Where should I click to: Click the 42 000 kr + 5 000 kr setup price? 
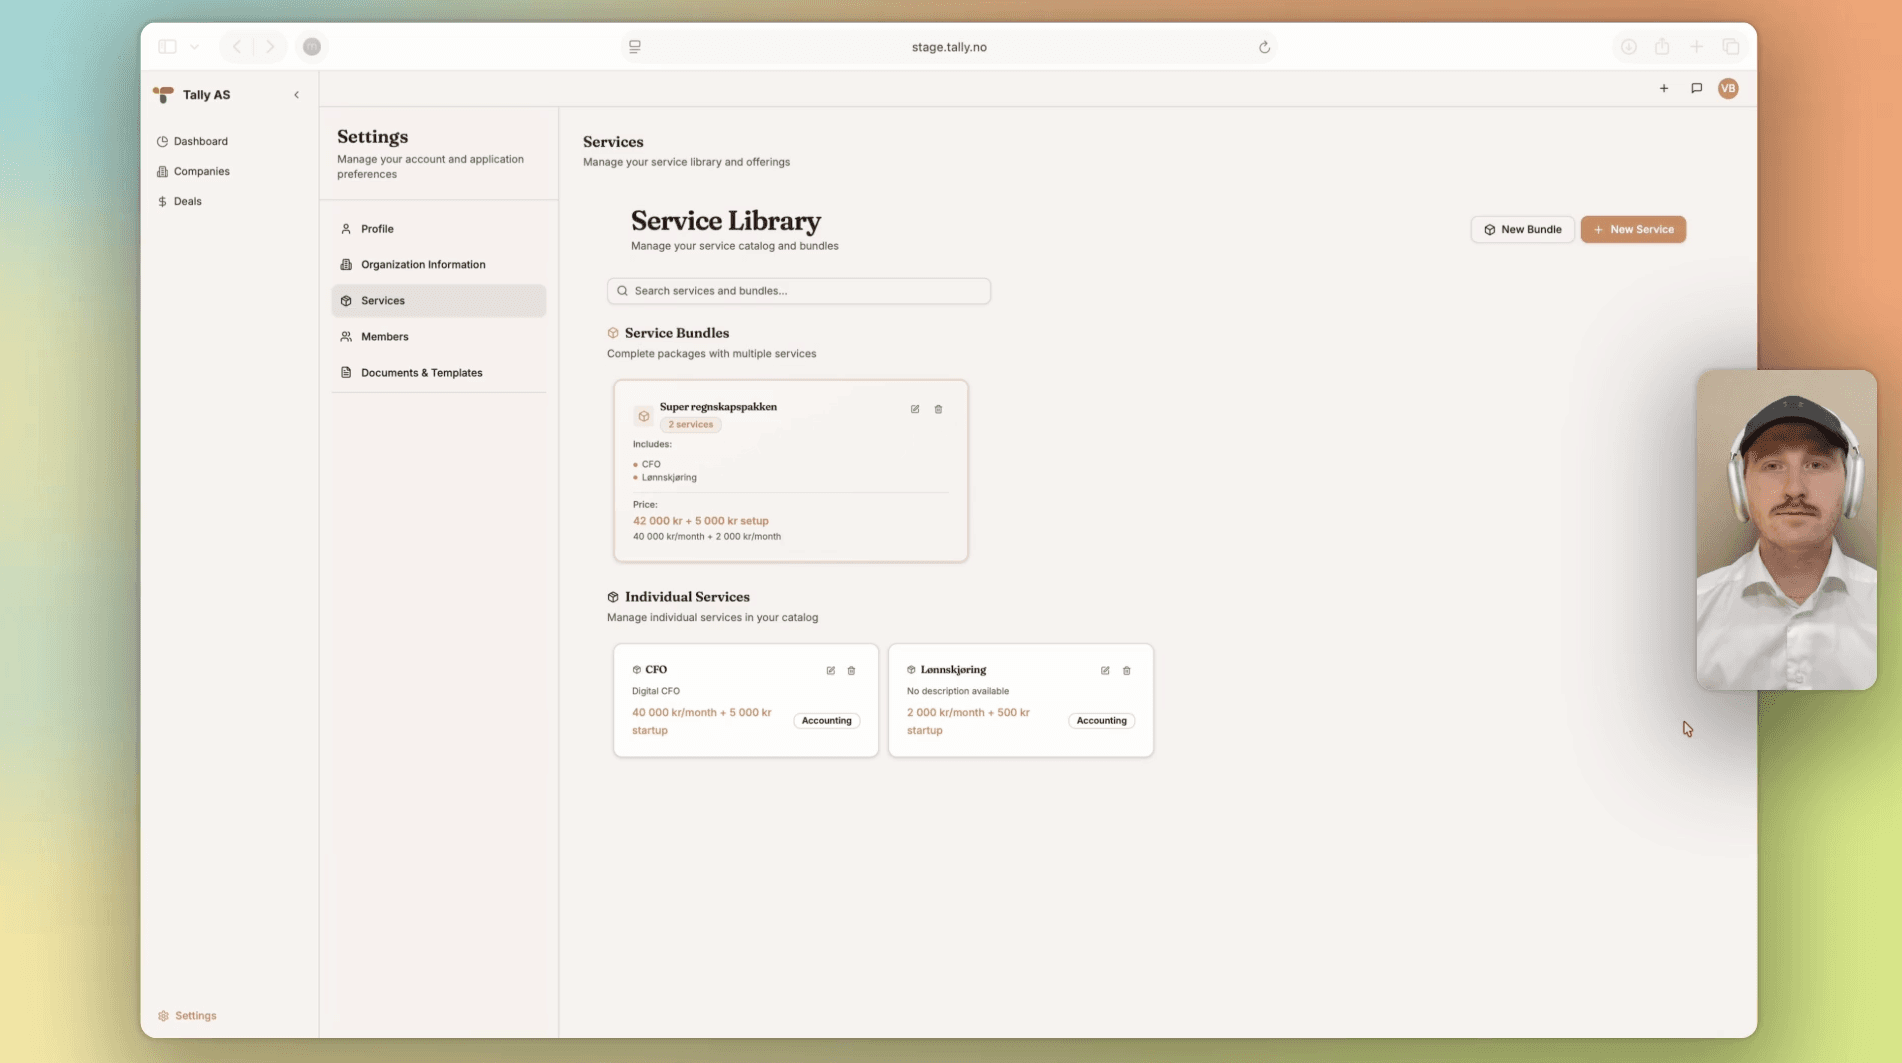[x=701, y=521]
